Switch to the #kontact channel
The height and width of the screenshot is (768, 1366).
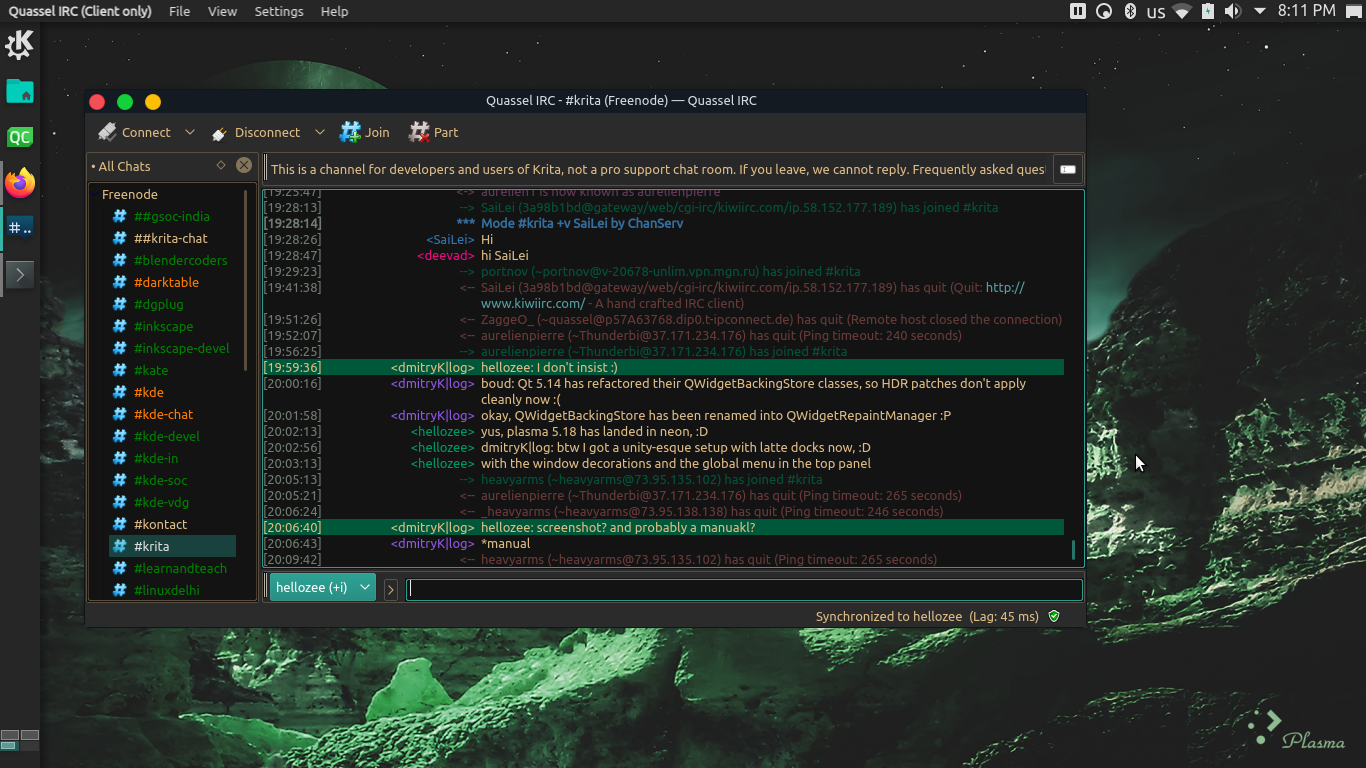coord(161,524)
